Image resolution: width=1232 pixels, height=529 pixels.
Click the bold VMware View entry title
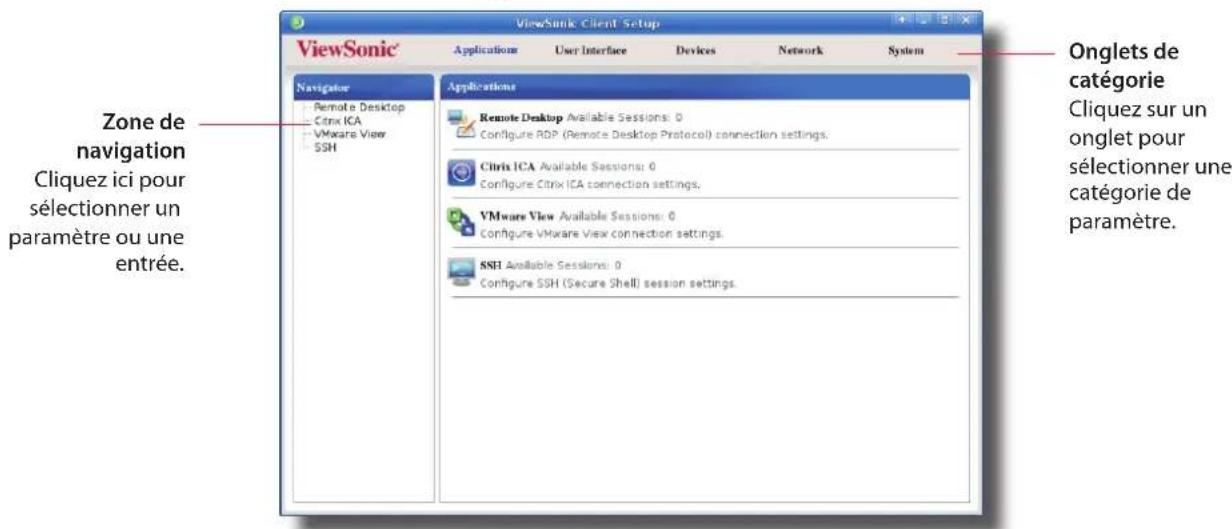pos(516,216)
